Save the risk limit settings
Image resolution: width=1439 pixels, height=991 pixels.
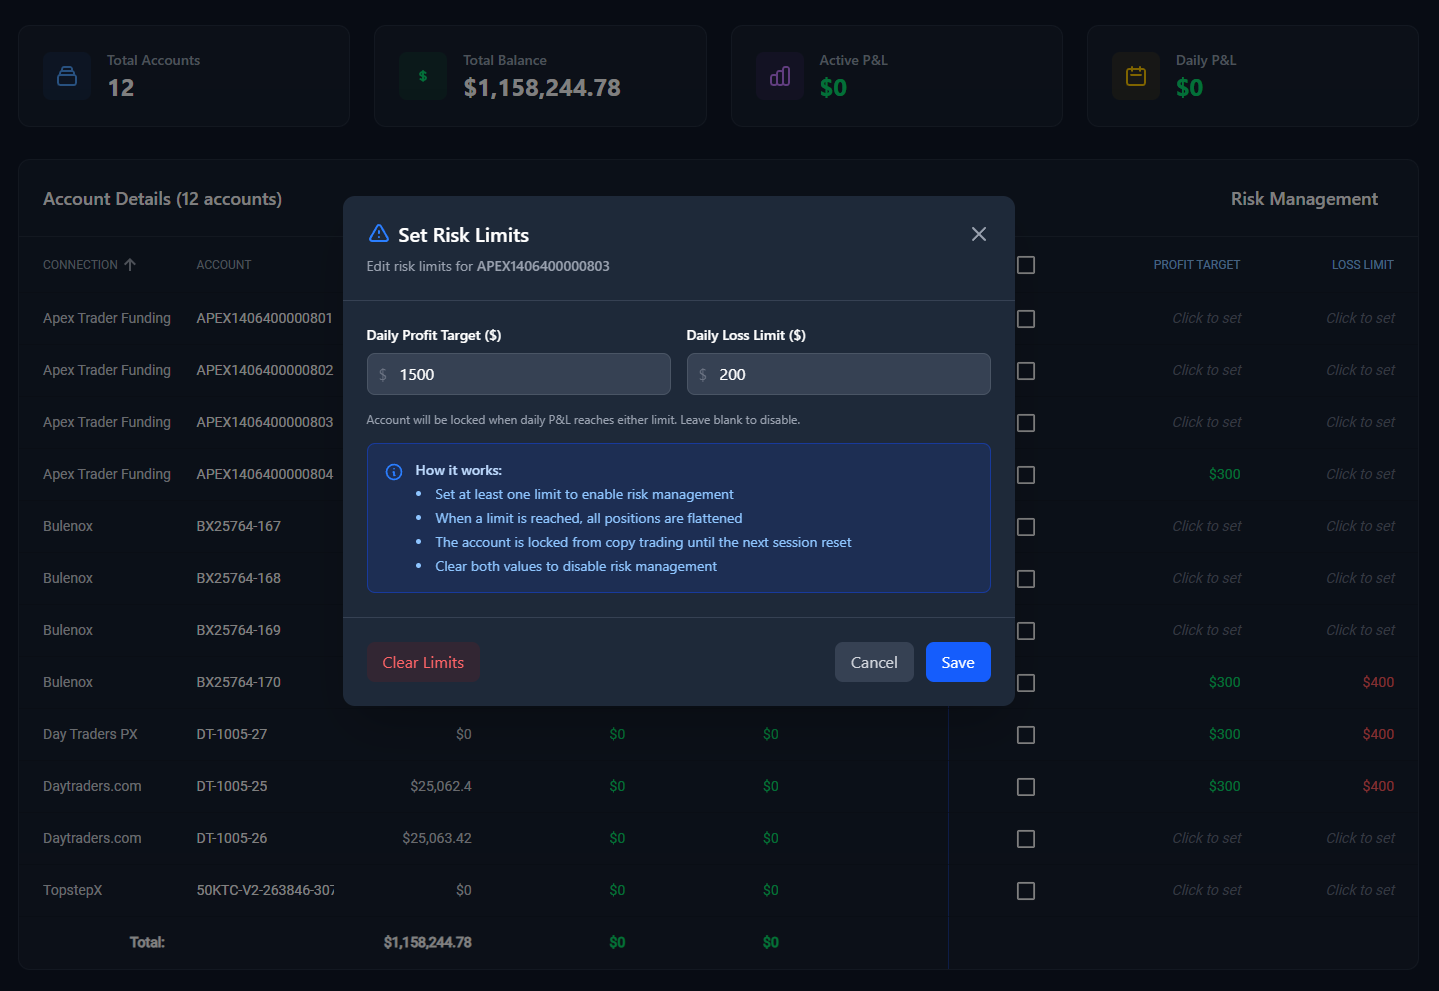(957, 662)
